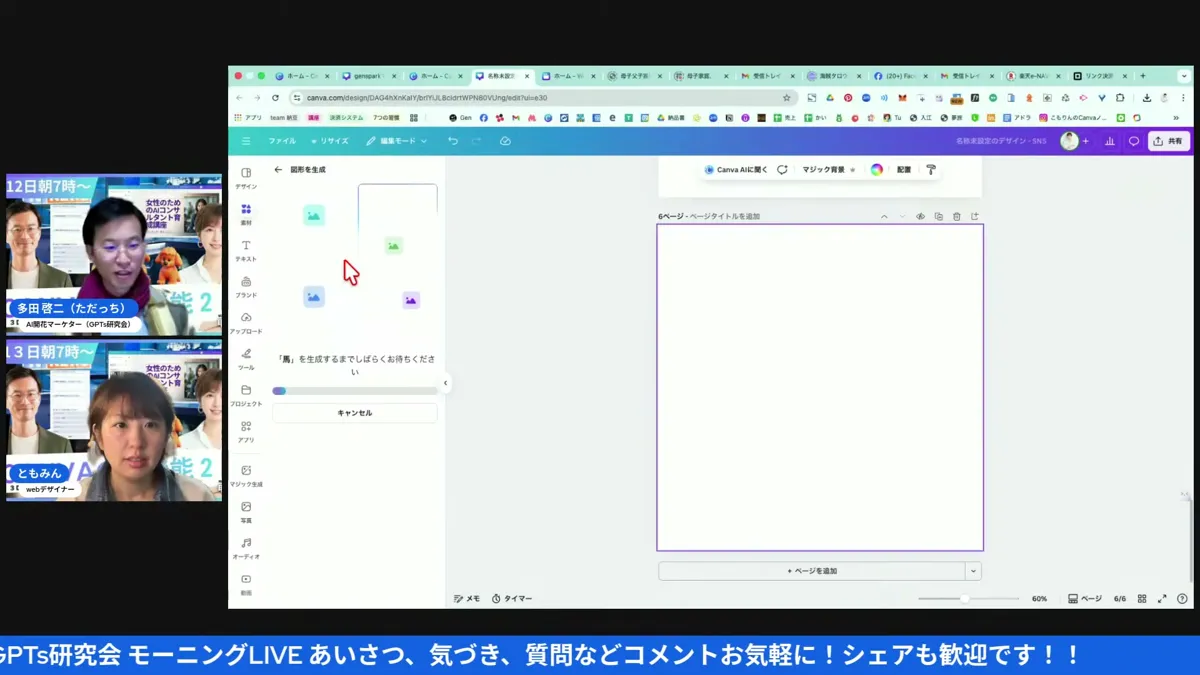1200x675 pixels.
Task: Open アプリ bookmarks bar shortcut
Action: point(248,118)
